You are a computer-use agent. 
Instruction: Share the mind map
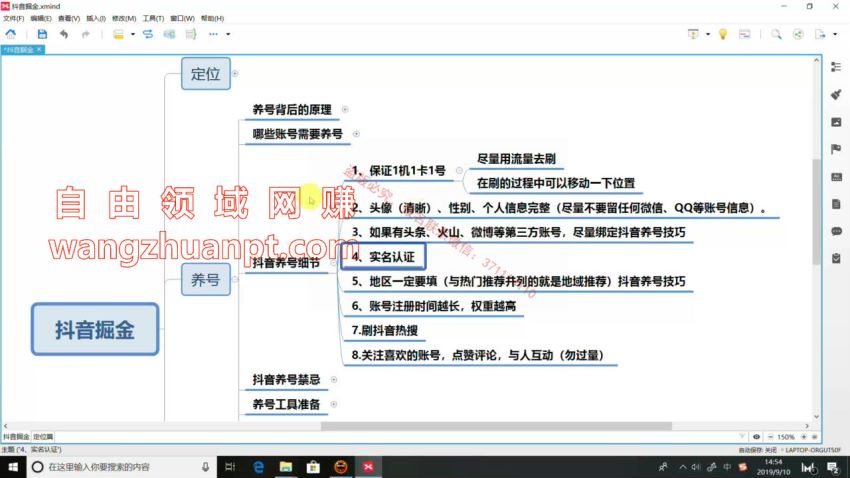(798, 34)
